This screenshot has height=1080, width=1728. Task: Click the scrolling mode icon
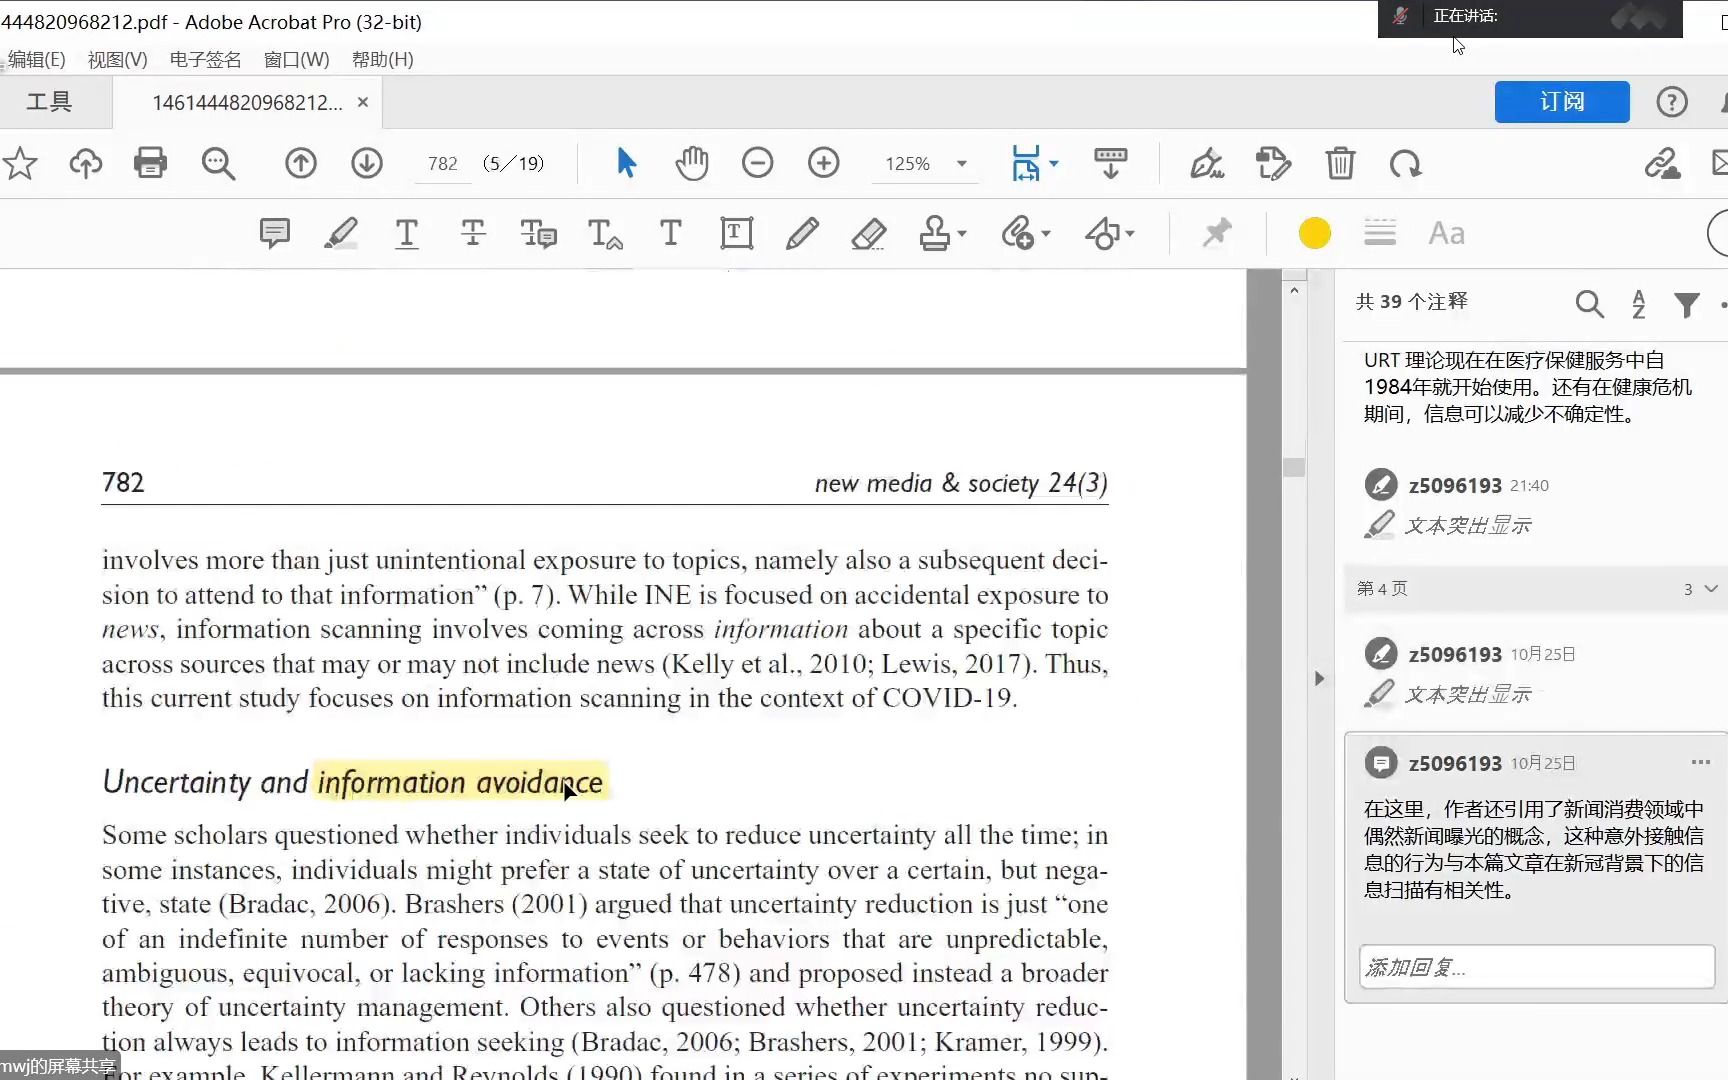point(1111,163)
